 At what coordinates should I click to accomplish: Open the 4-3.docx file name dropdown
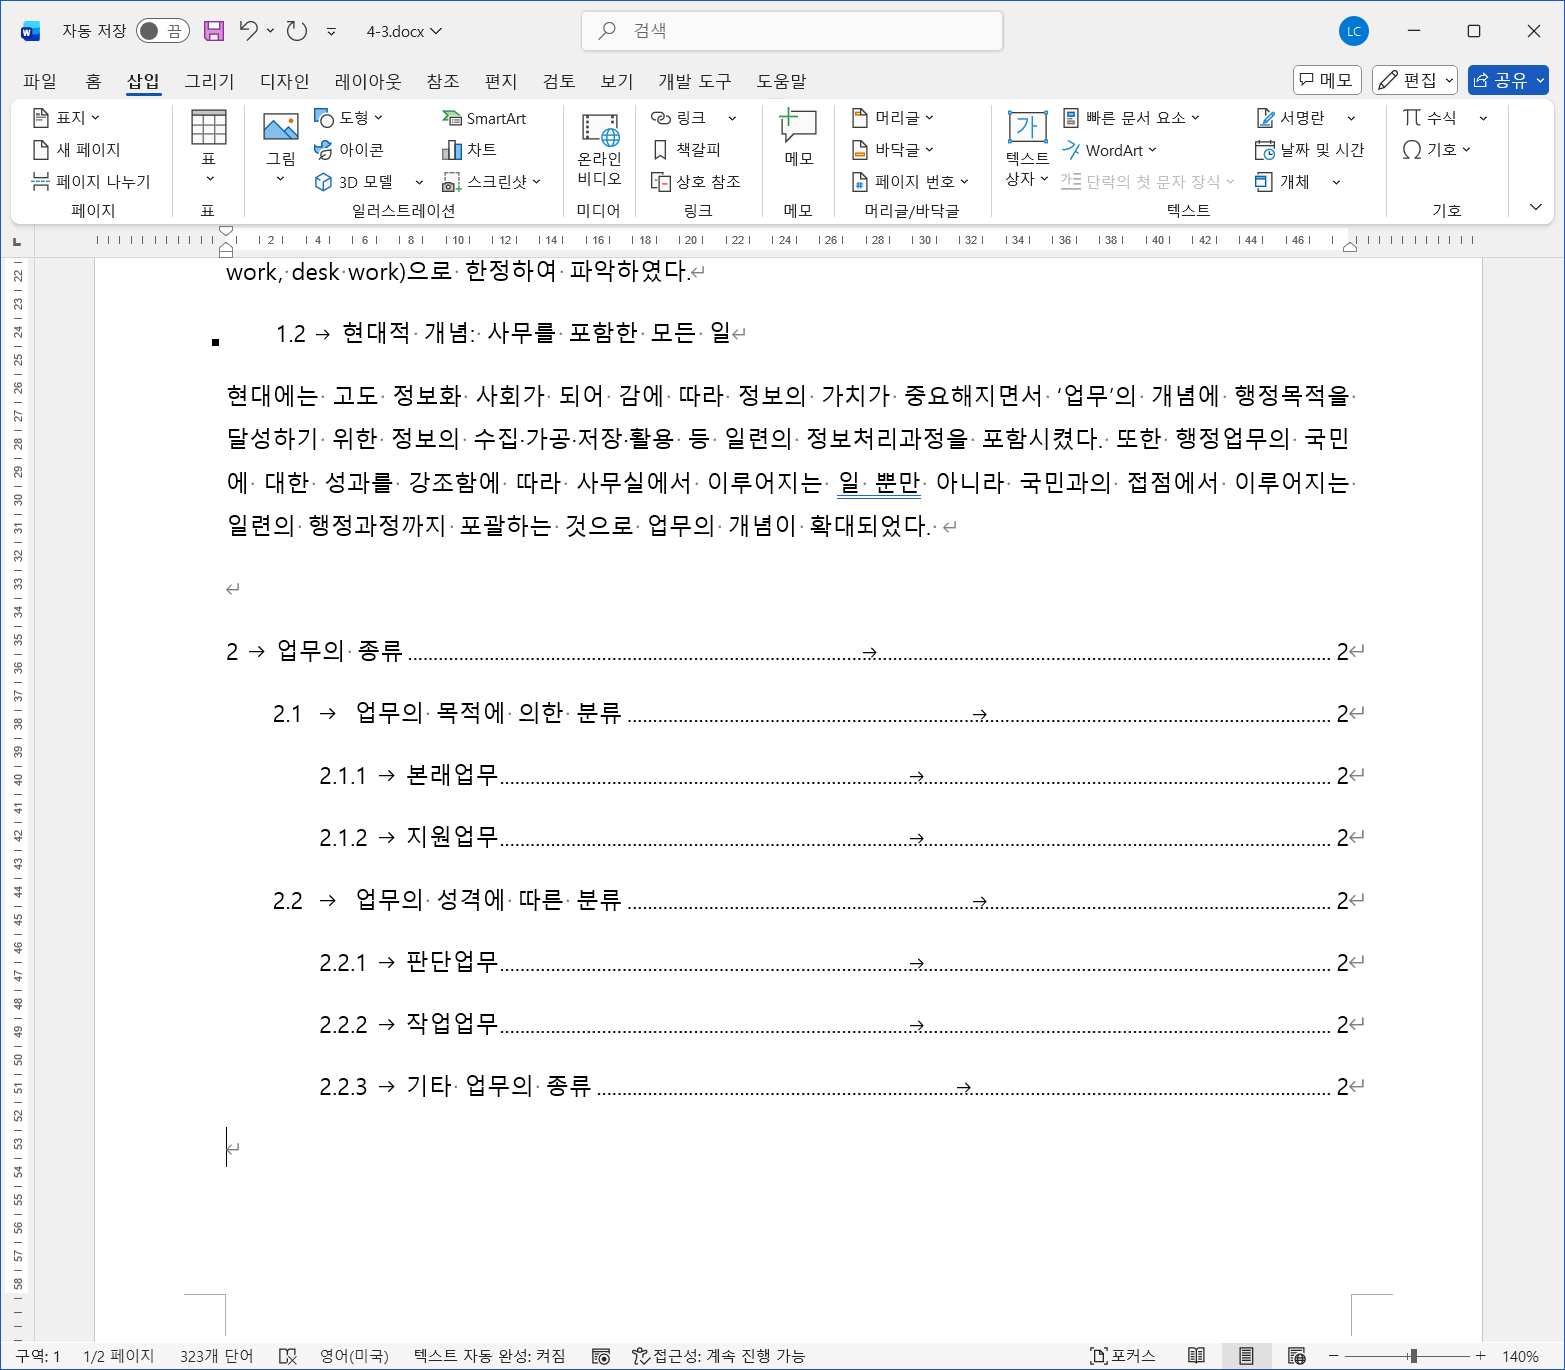[x=404, y=32]
